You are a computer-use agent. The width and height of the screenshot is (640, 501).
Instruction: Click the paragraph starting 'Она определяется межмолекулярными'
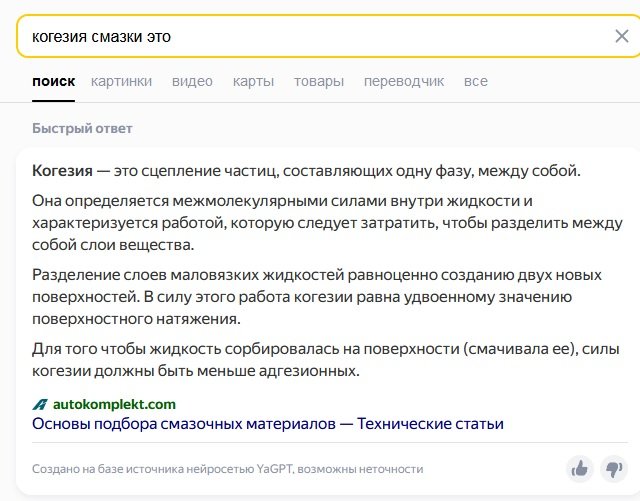click(x=327, y=223)
